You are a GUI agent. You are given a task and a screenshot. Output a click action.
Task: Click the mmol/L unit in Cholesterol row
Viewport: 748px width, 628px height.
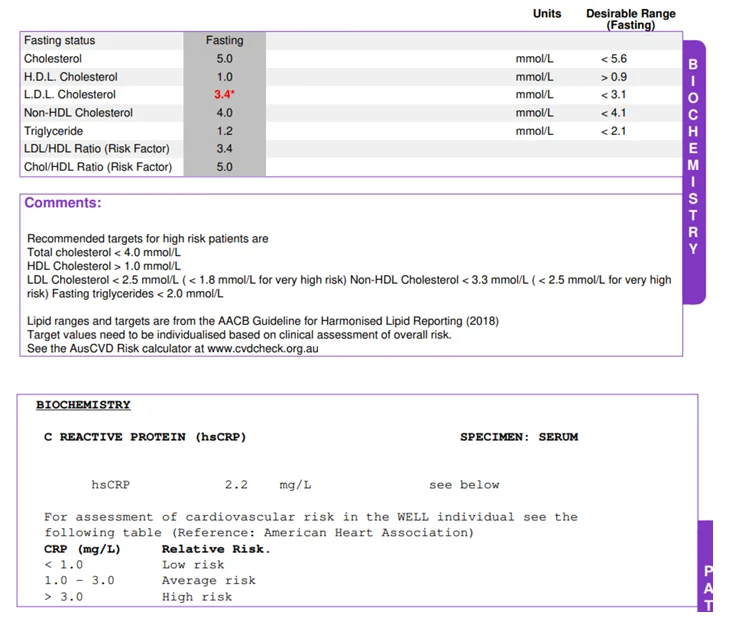534,59
